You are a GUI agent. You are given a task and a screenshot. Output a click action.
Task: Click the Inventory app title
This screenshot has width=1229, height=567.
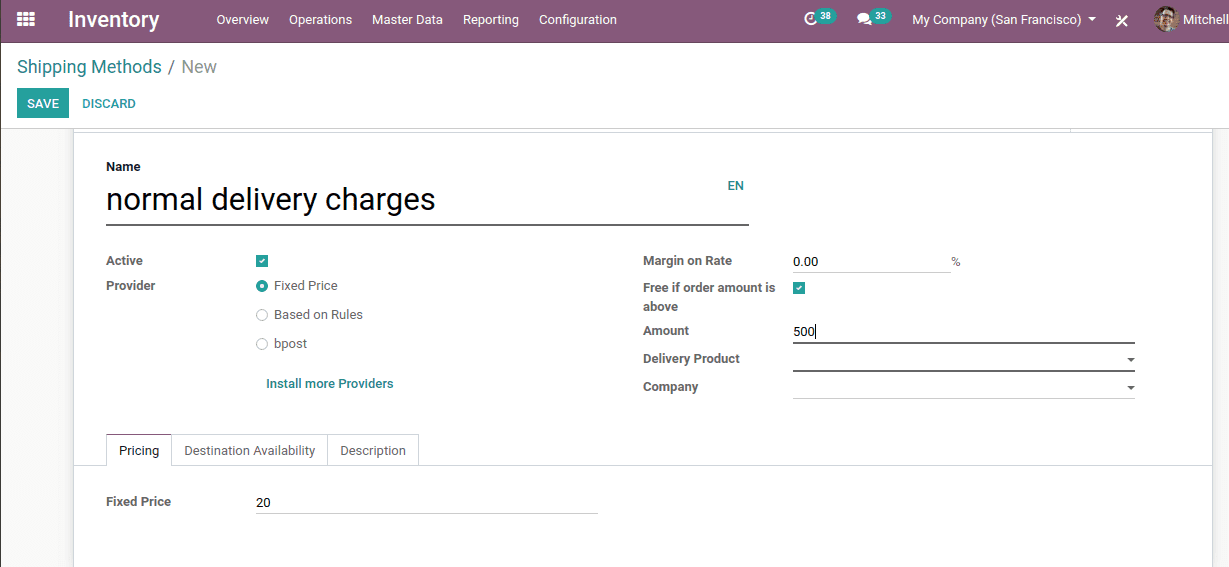113,19
